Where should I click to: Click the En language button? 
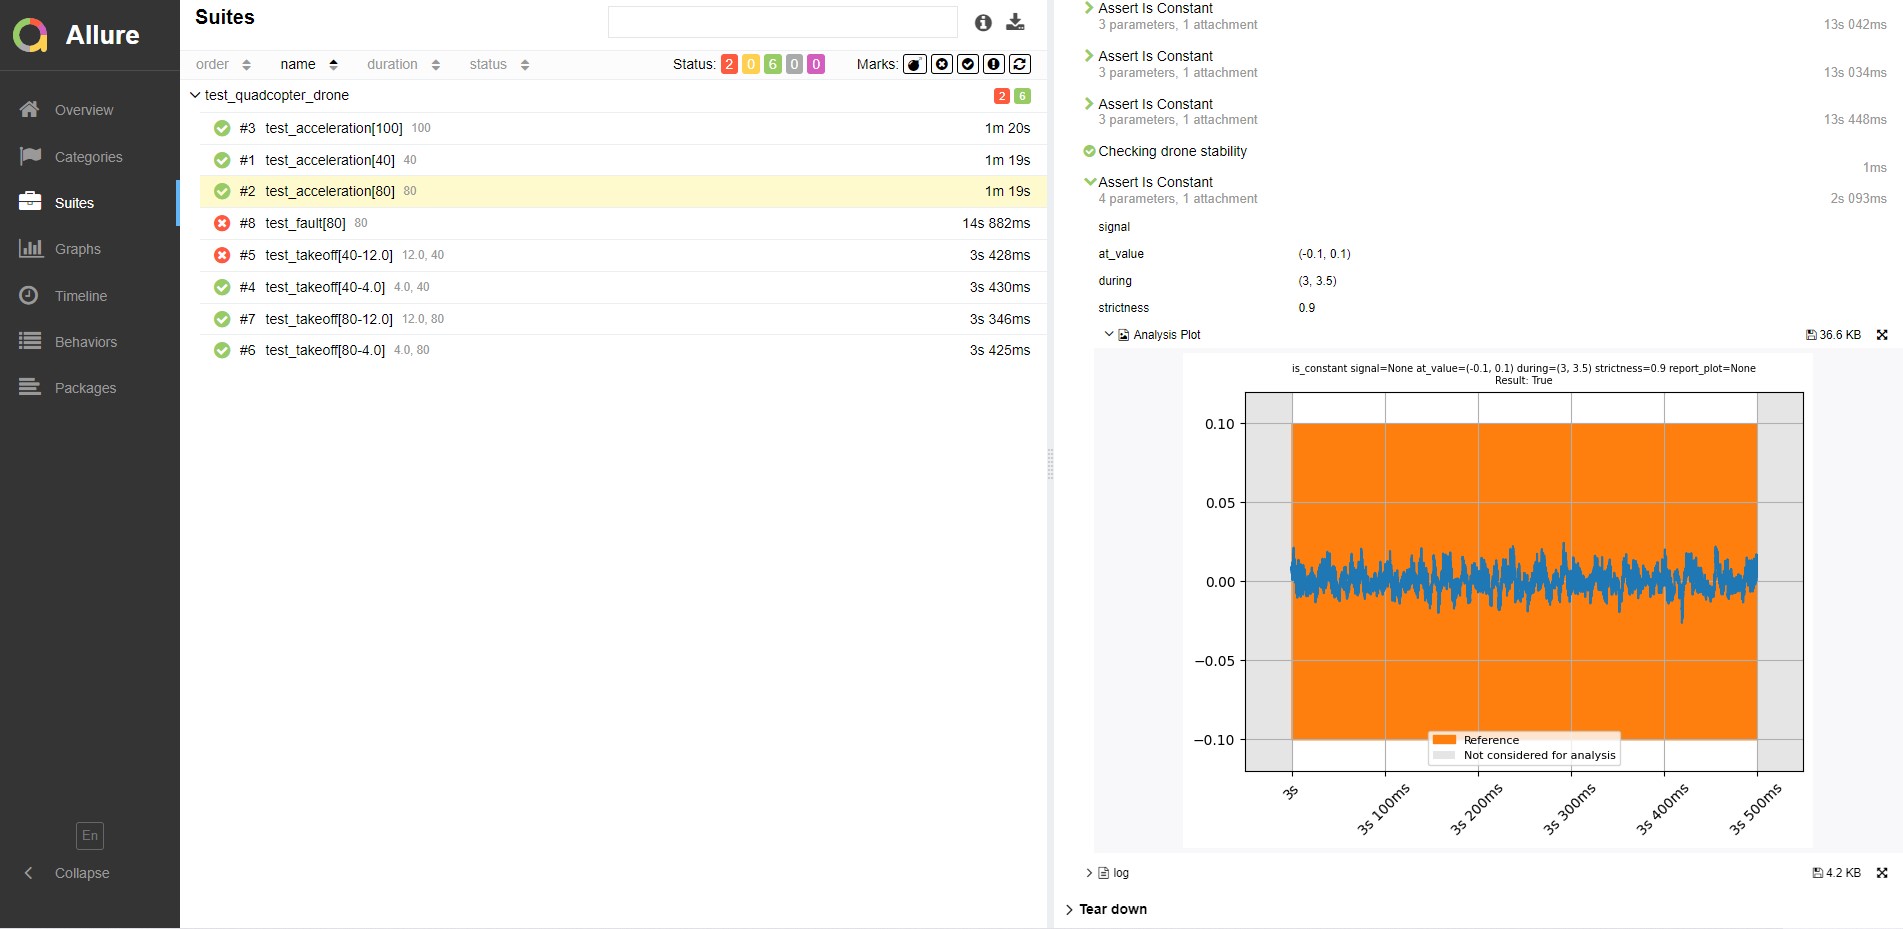[90, 835]
